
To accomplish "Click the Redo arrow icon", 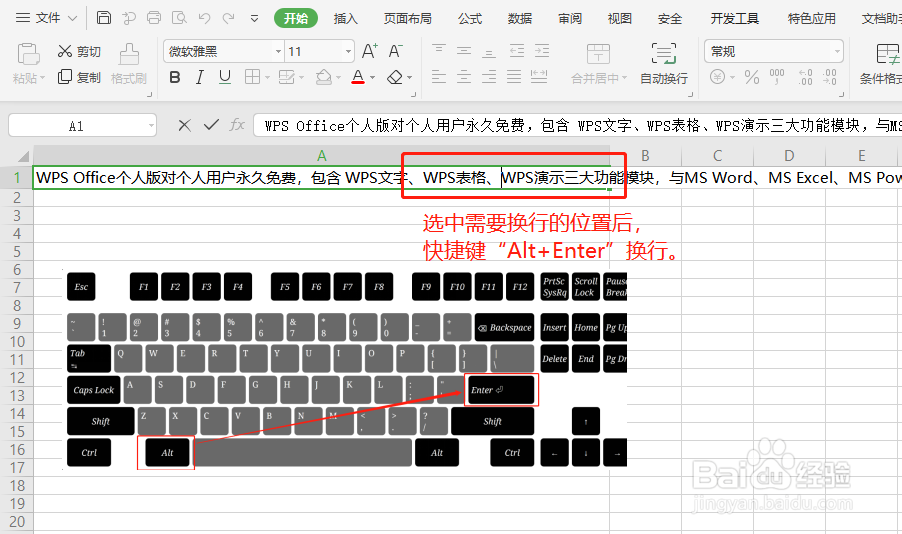I will click(x=229, y=18).
